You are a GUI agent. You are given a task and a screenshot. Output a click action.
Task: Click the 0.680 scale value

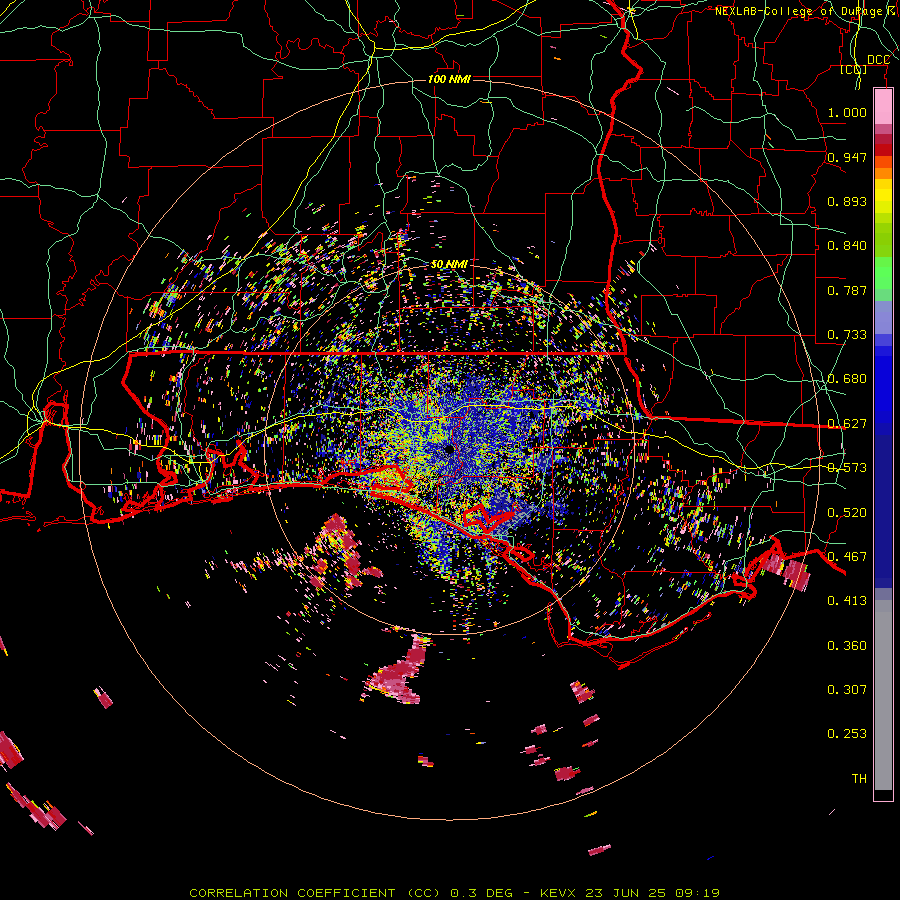[x=847, y=379]
